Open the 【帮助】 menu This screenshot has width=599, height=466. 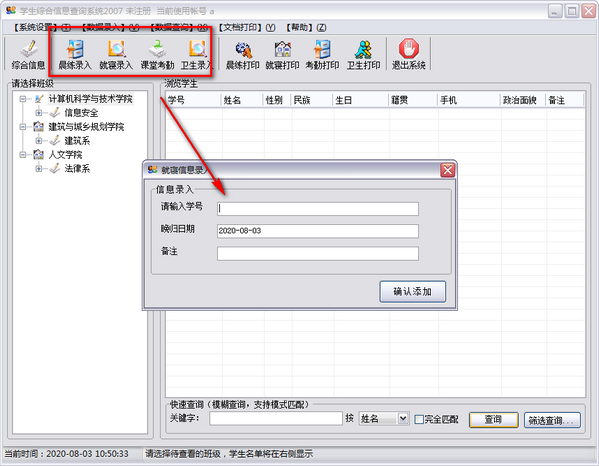[x=306, y=28]
